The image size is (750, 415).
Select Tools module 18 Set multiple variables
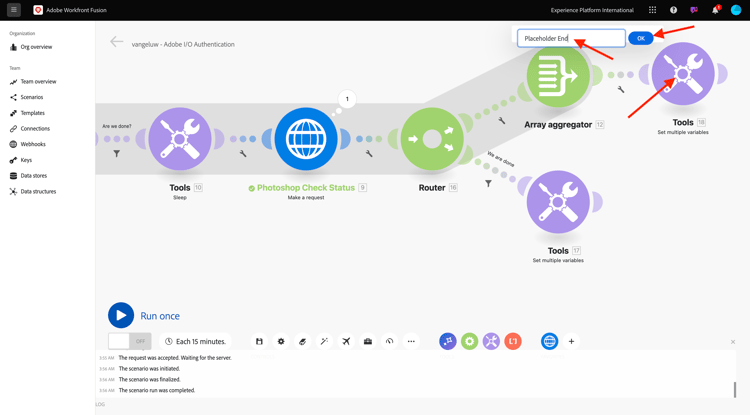pyautogui.click(x=683, y=74)
